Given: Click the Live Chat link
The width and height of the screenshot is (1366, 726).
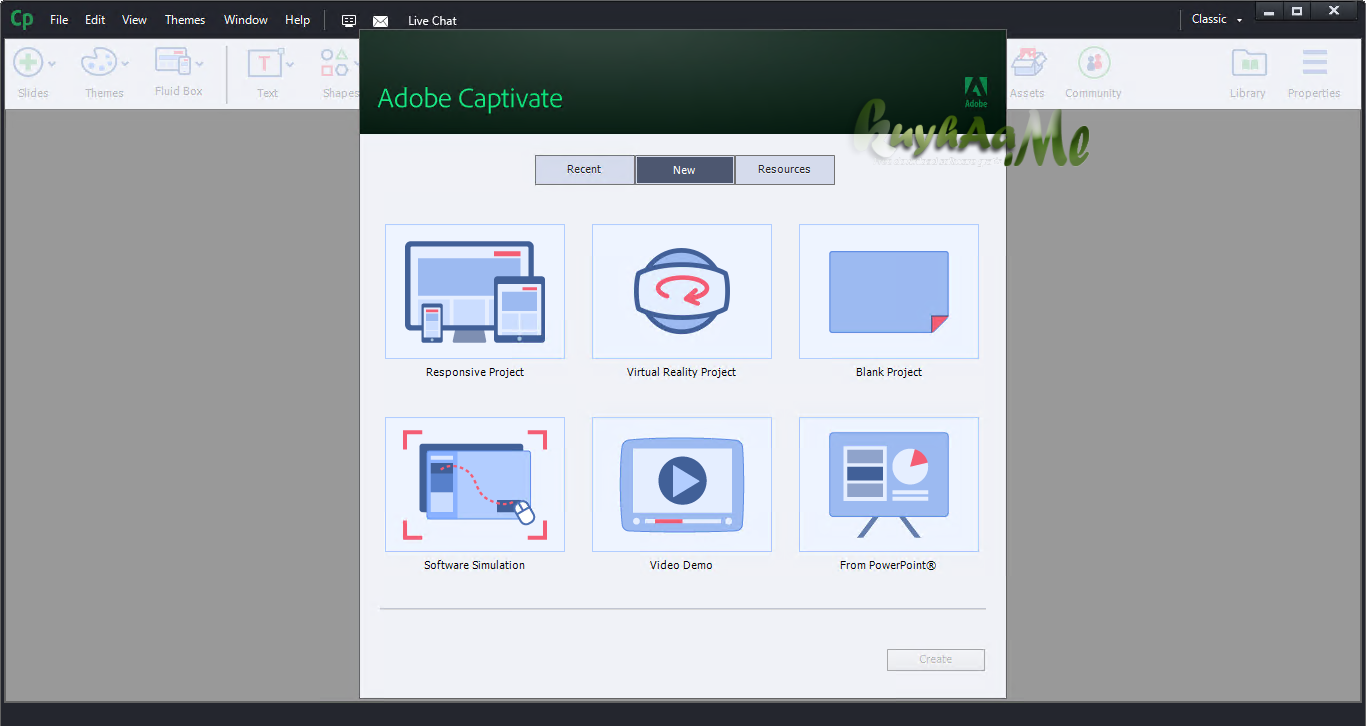Looking at the screenshot, I should point(432,21).
